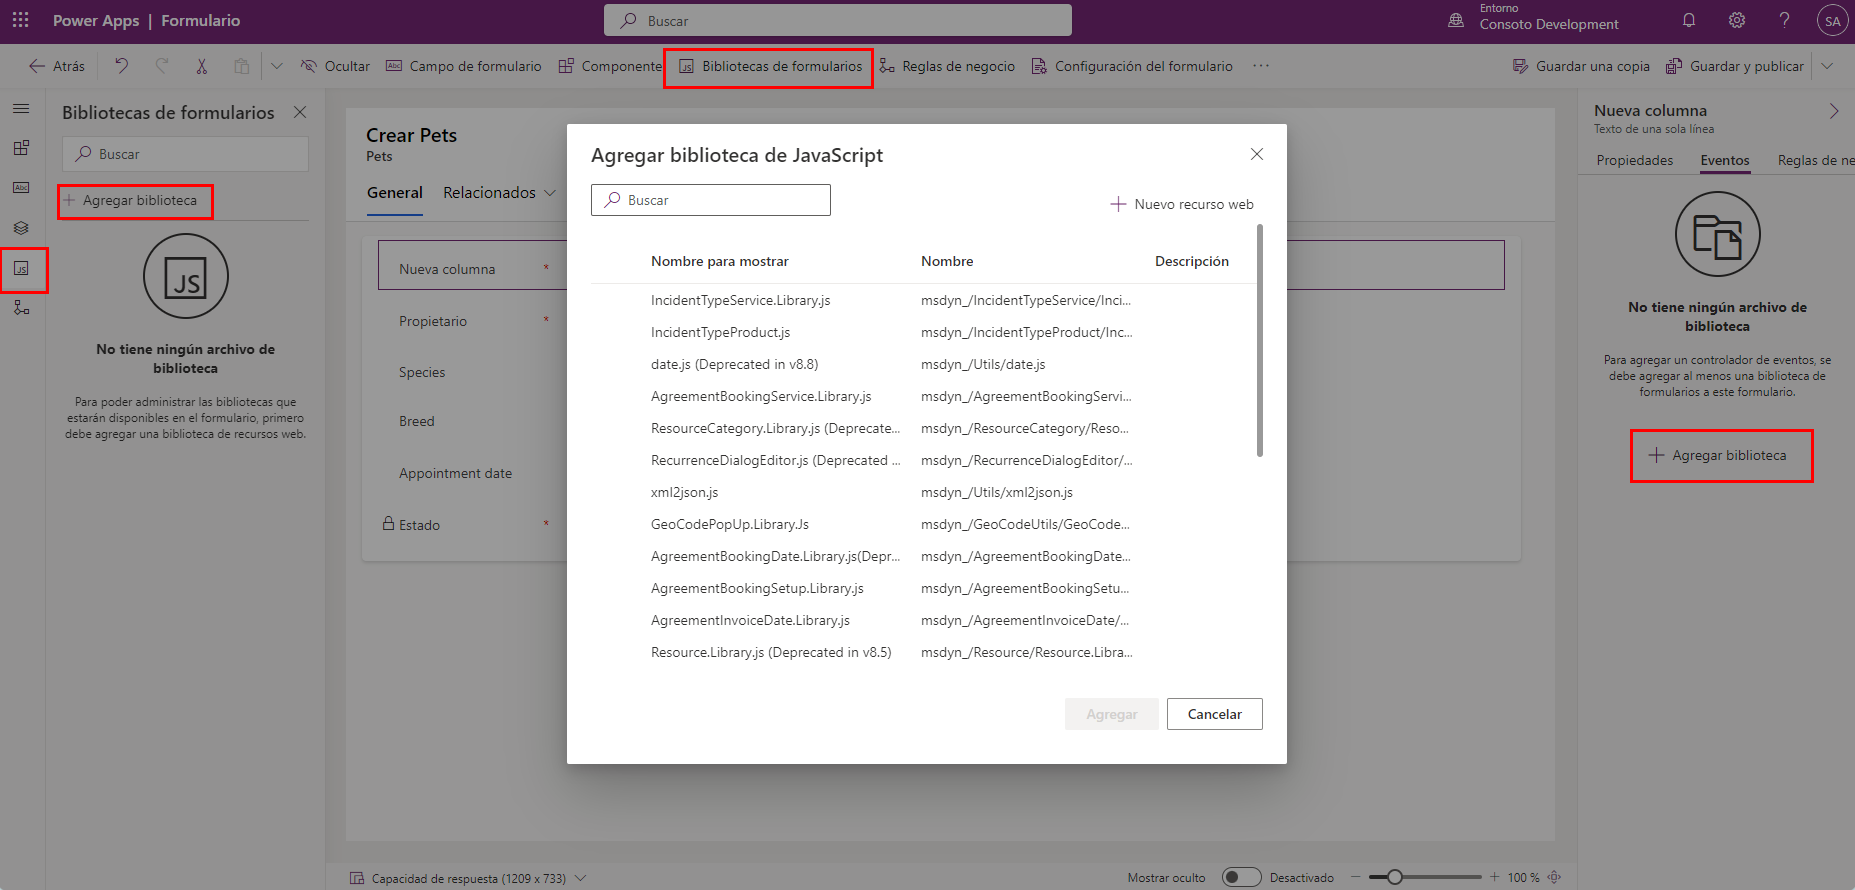The height and width of the screenshot is (890, 1855).
Task: Toggle the left navigation hamburger menu
Action: pos(21,109)
